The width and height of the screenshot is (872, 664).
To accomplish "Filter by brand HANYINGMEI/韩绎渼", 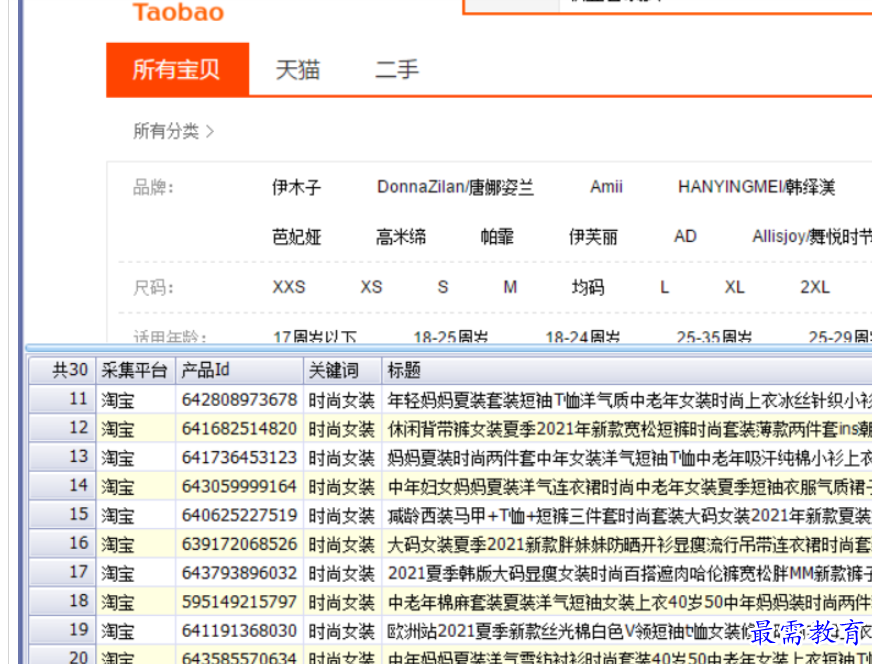I will (756, 187).
